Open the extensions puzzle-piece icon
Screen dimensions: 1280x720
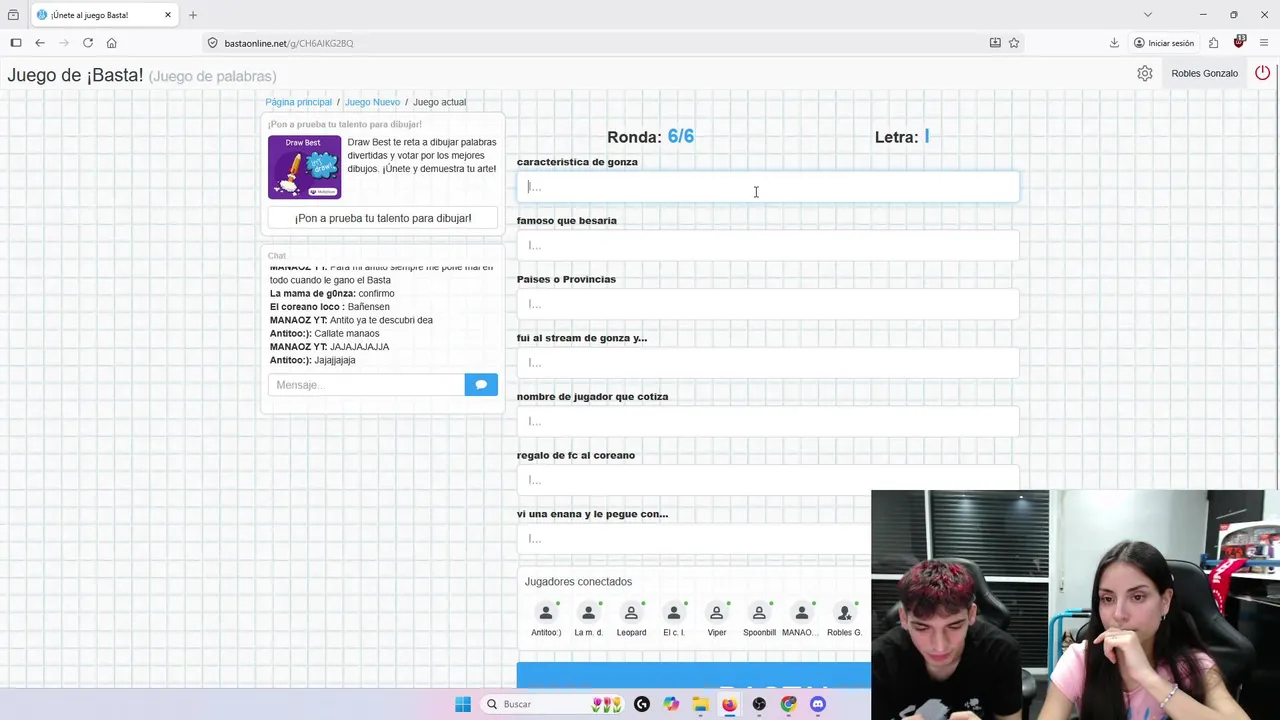point(1213,43)
